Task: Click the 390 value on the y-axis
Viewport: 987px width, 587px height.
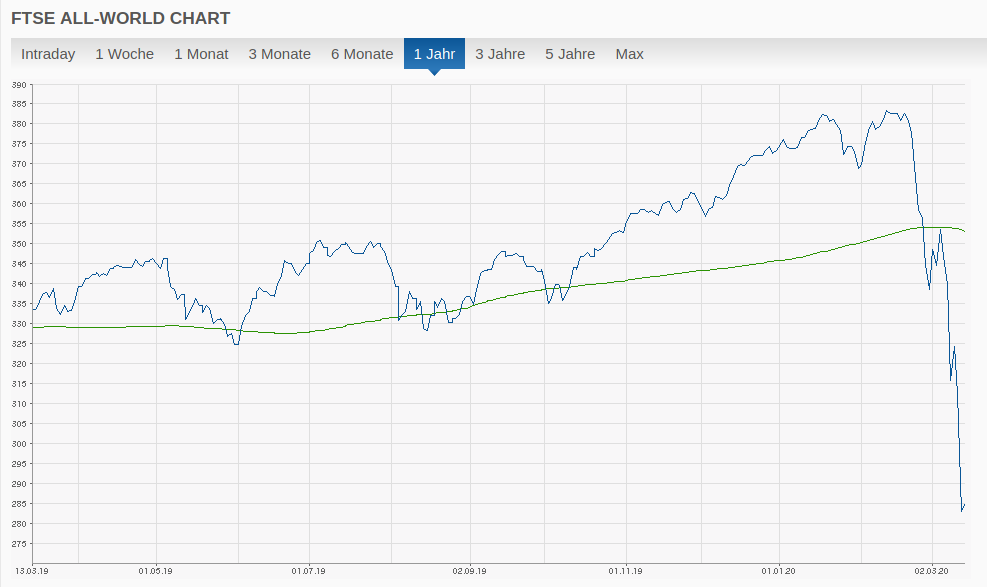Action: tap(19, 84)
